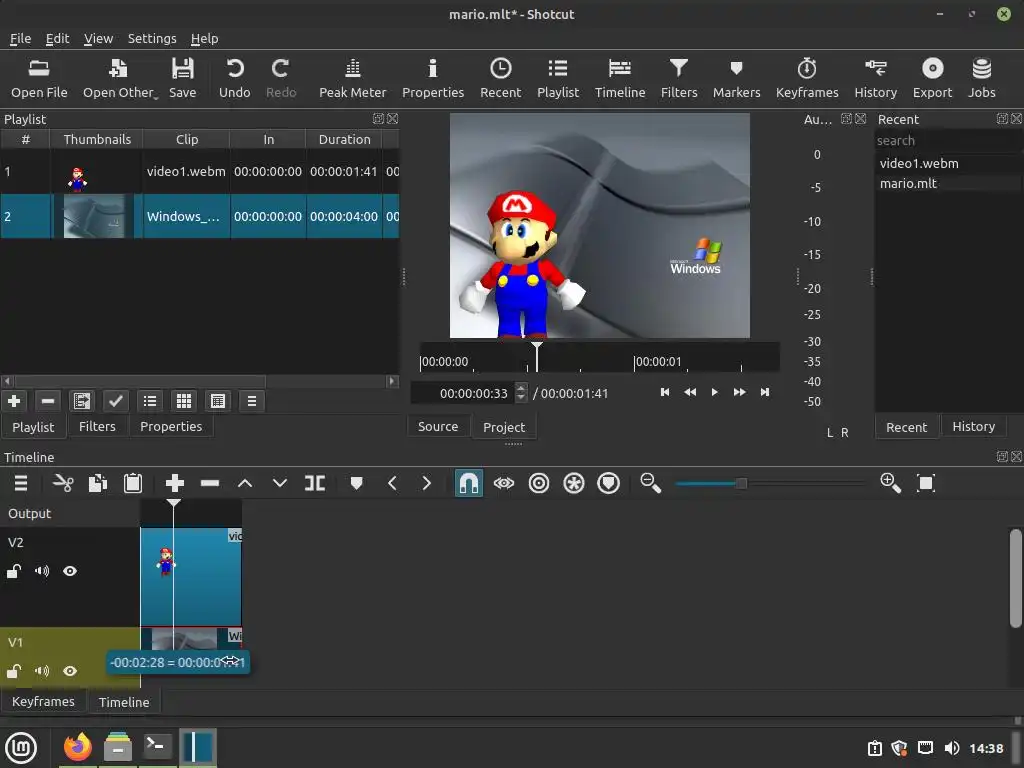
Task: Cut the selected clip with scissors icon
Action: [63, 483]
